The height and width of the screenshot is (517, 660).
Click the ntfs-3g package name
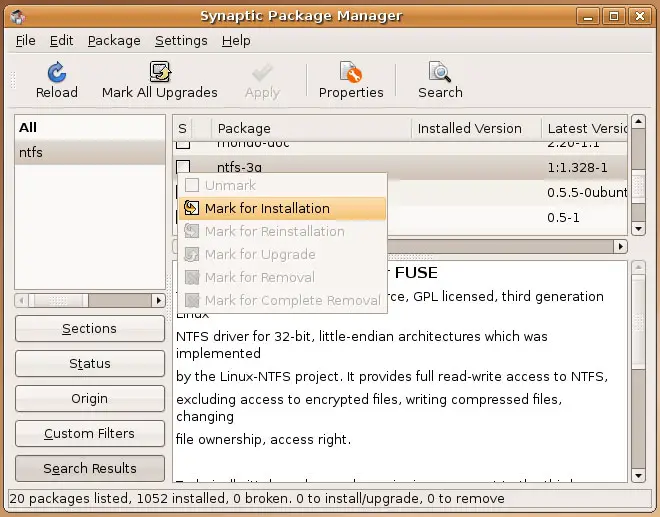click(x=239, y=168)
